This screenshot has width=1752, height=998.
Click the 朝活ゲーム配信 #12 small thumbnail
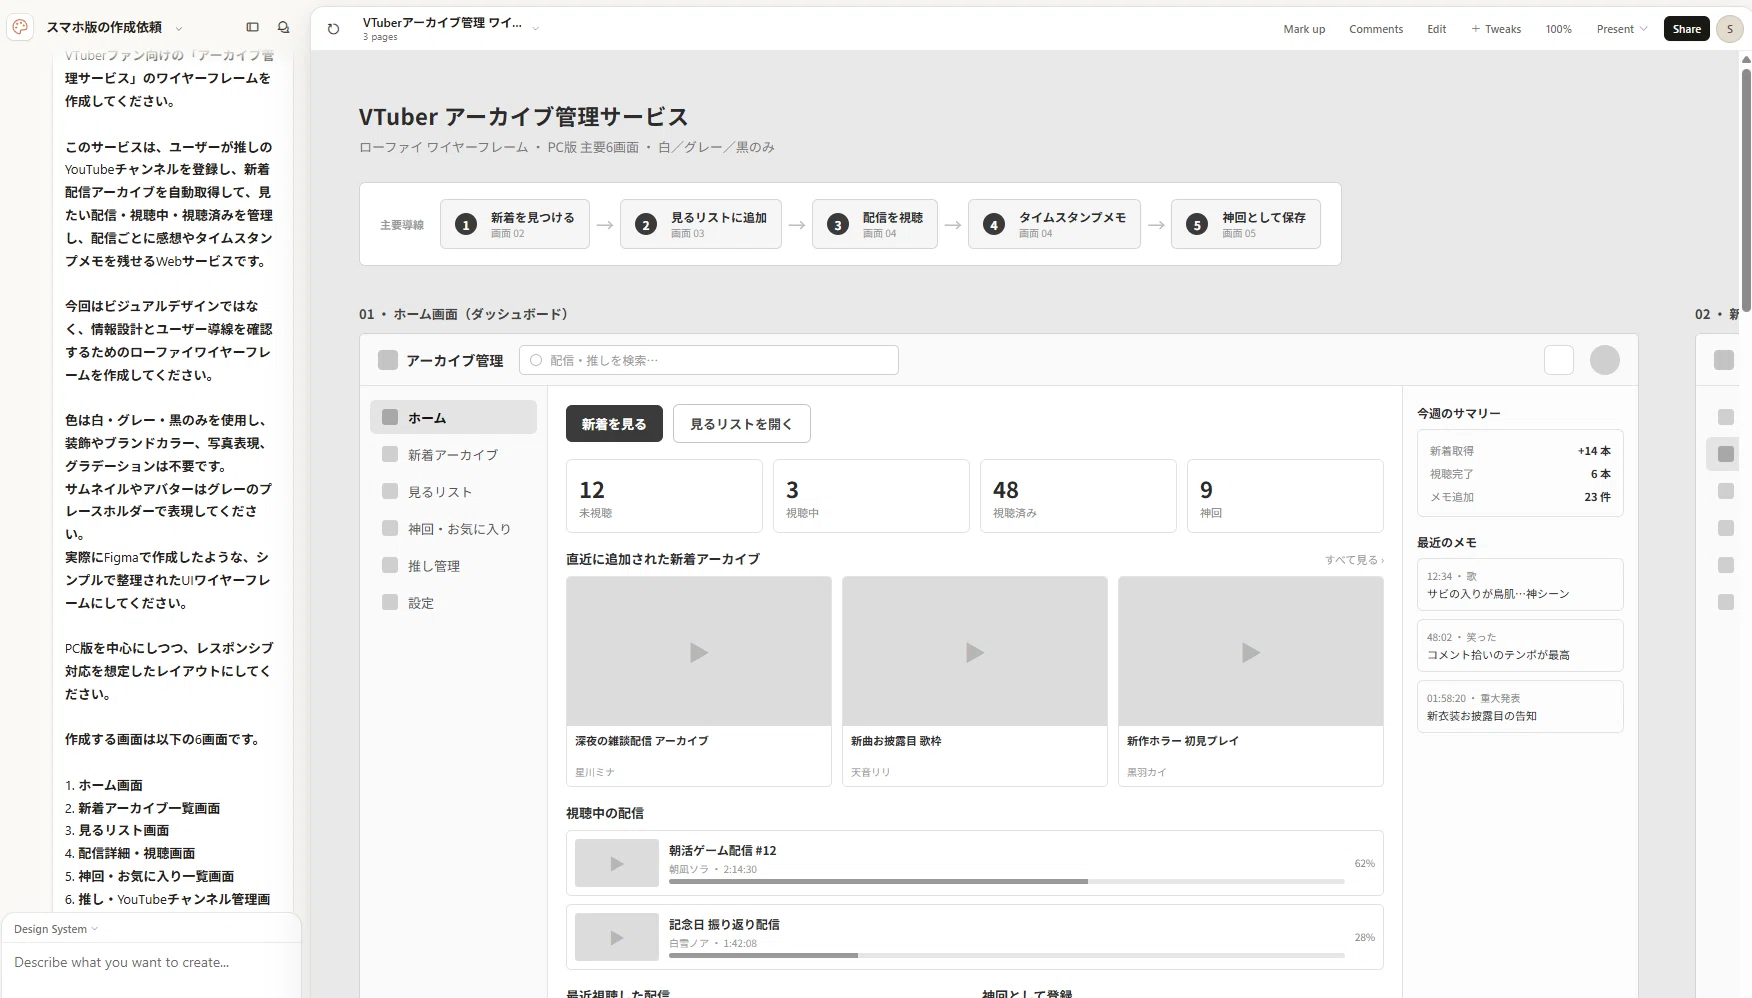tap(617, 863)
